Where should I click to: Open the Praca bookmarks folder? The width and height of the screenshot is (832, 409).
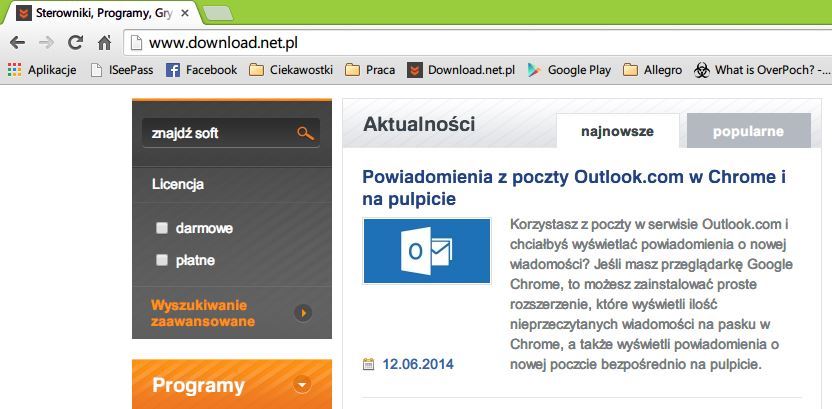coord(370,70)
